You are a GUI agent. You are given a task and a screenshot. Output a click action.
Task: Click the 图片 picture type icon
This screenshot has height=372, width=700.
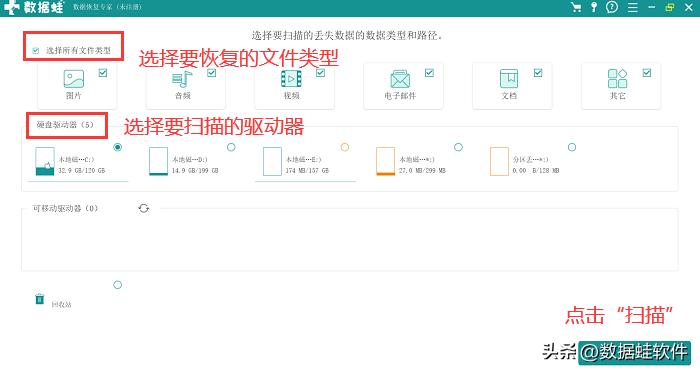click(x=74, y=79)
